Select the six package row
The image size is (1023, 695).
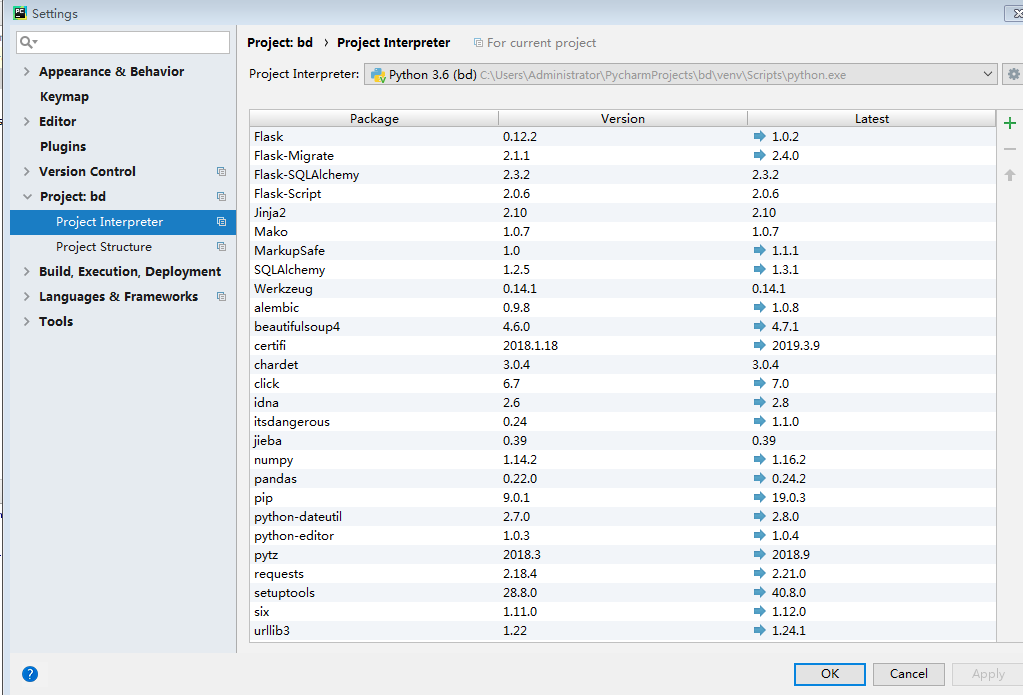click(623, 611)
